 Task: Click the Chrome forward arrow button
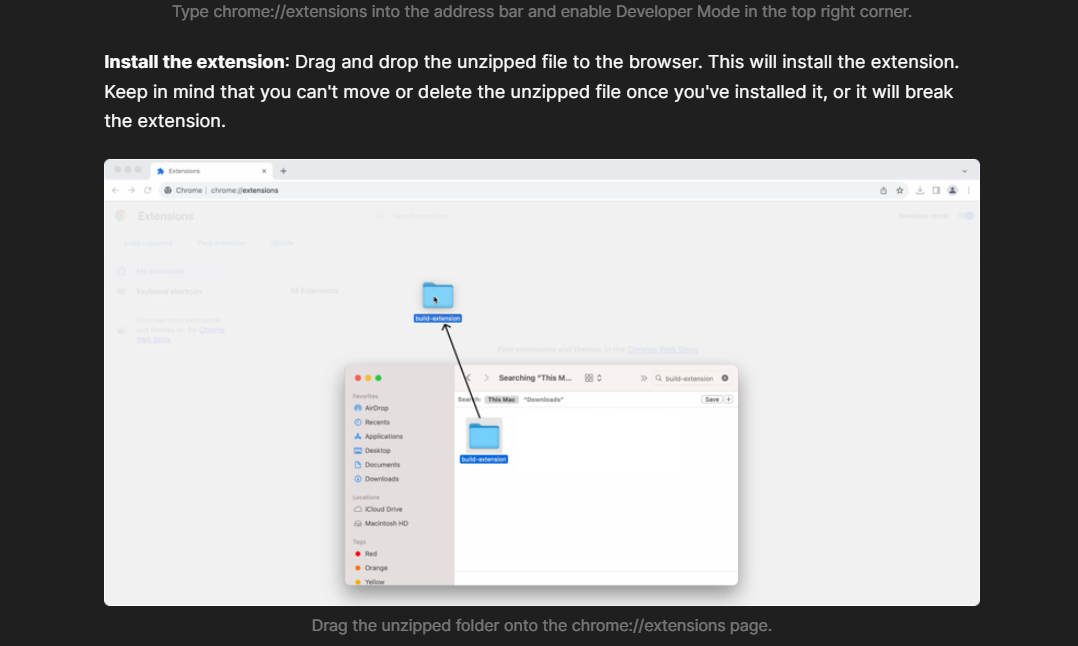coord(131,190)
